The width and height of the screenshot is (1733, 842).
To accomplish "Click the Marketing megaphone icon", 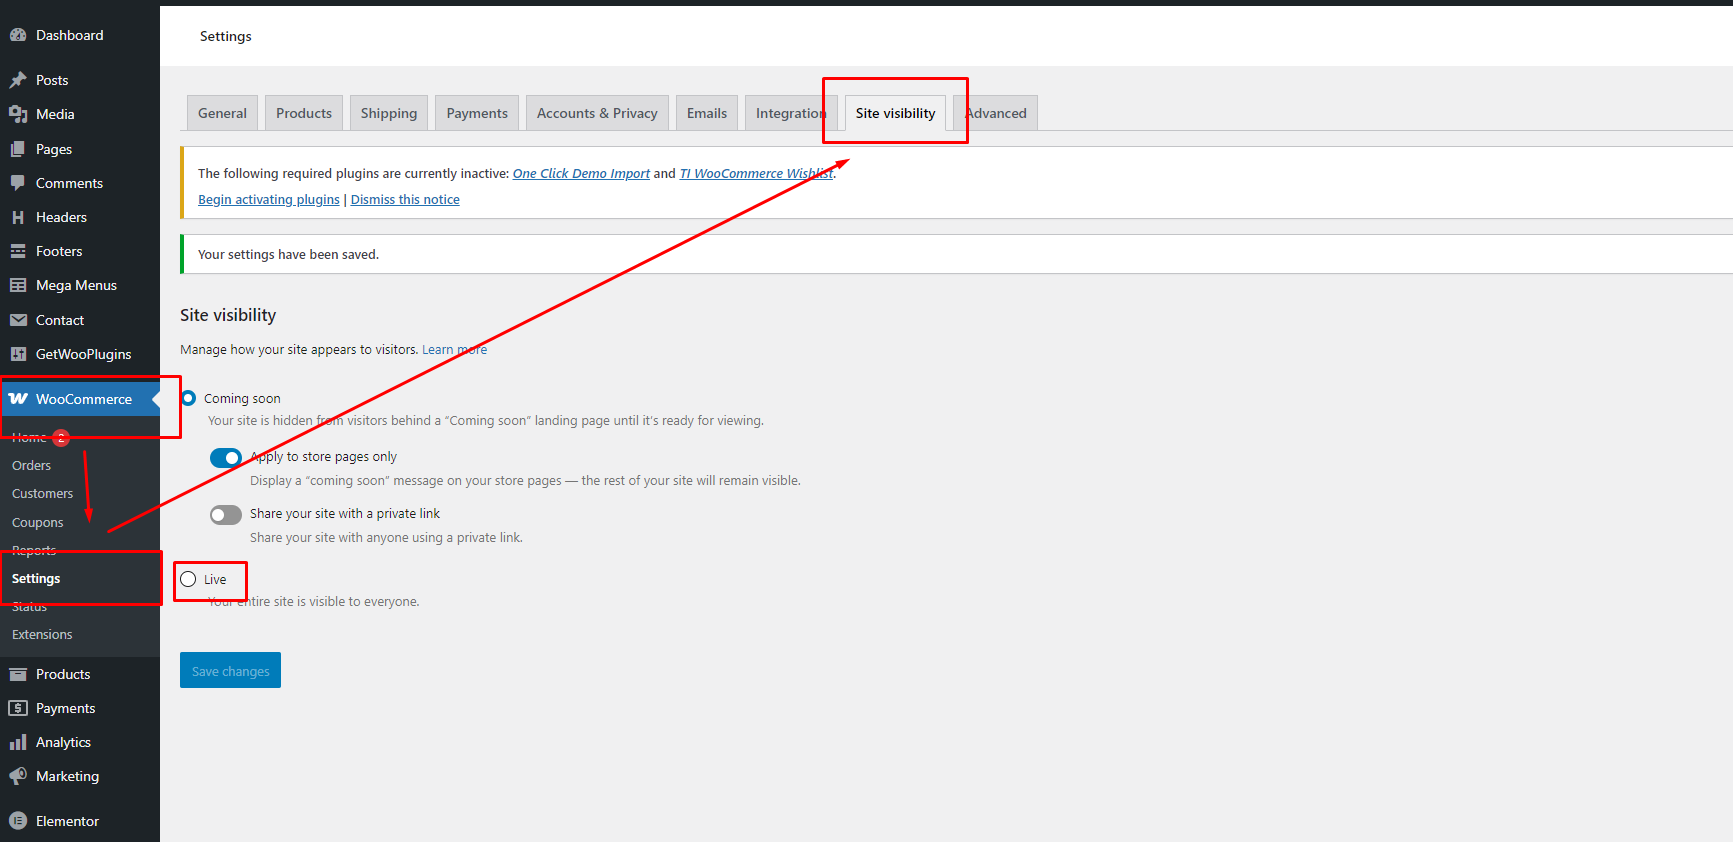I will (x=18, y=776).
